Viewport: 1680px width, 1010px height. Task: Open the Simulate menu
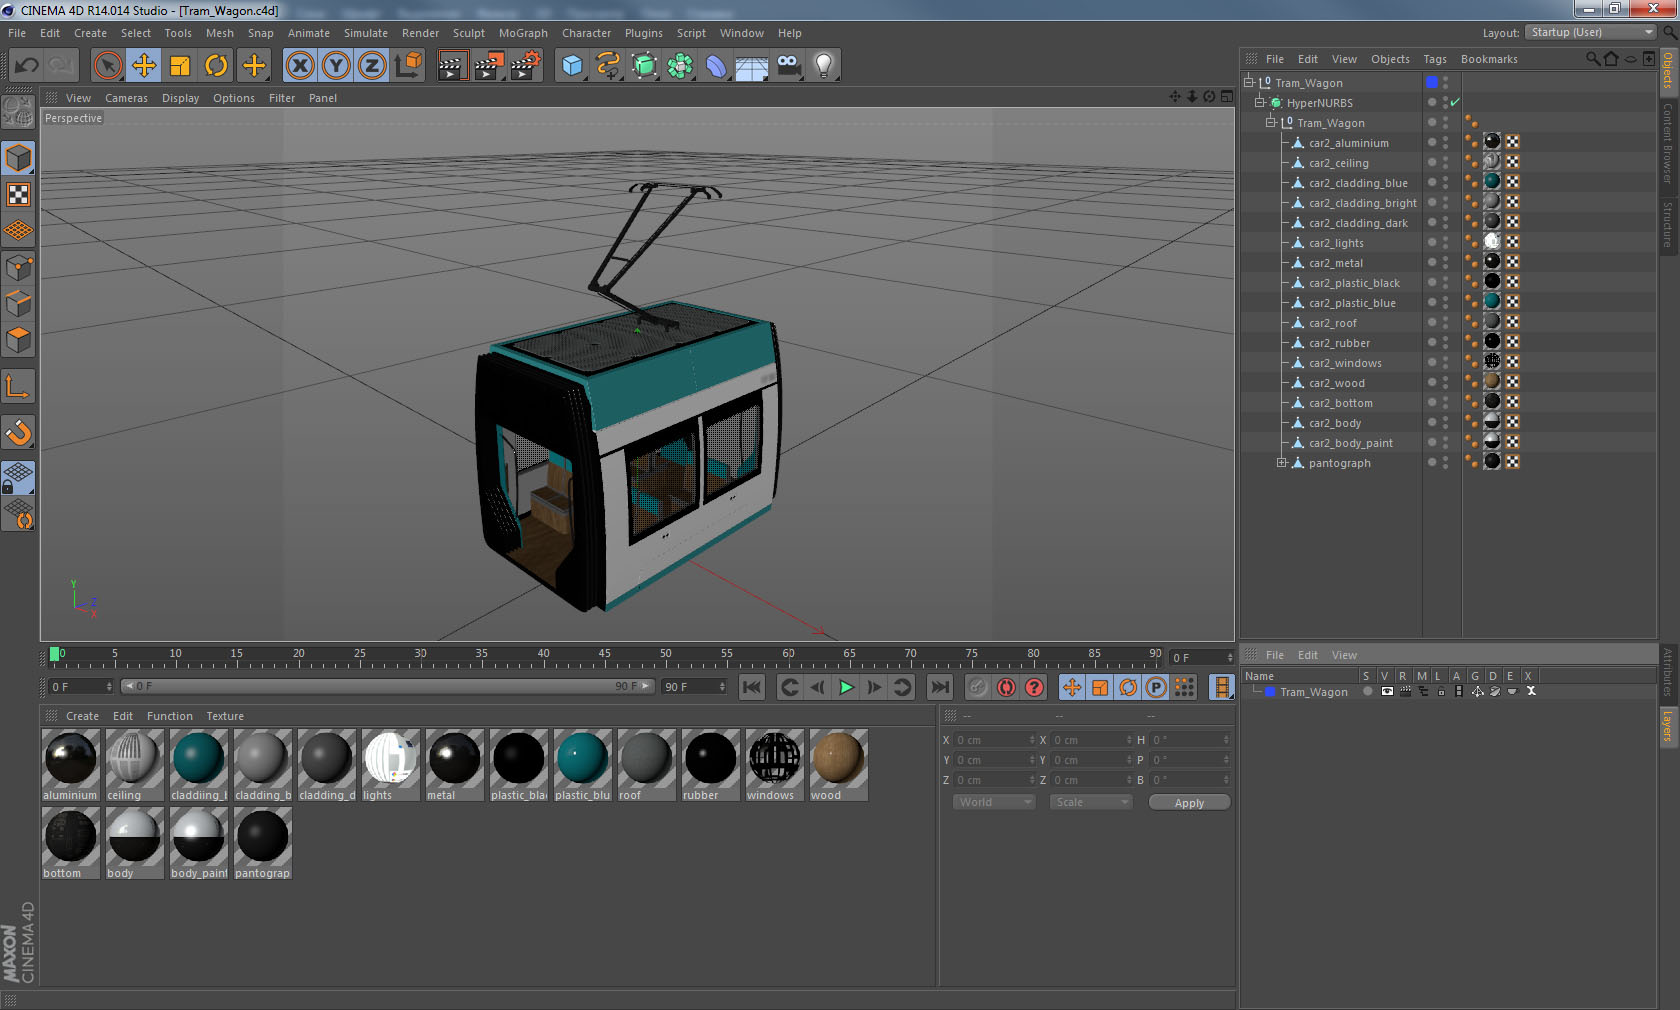click(366, 33)
